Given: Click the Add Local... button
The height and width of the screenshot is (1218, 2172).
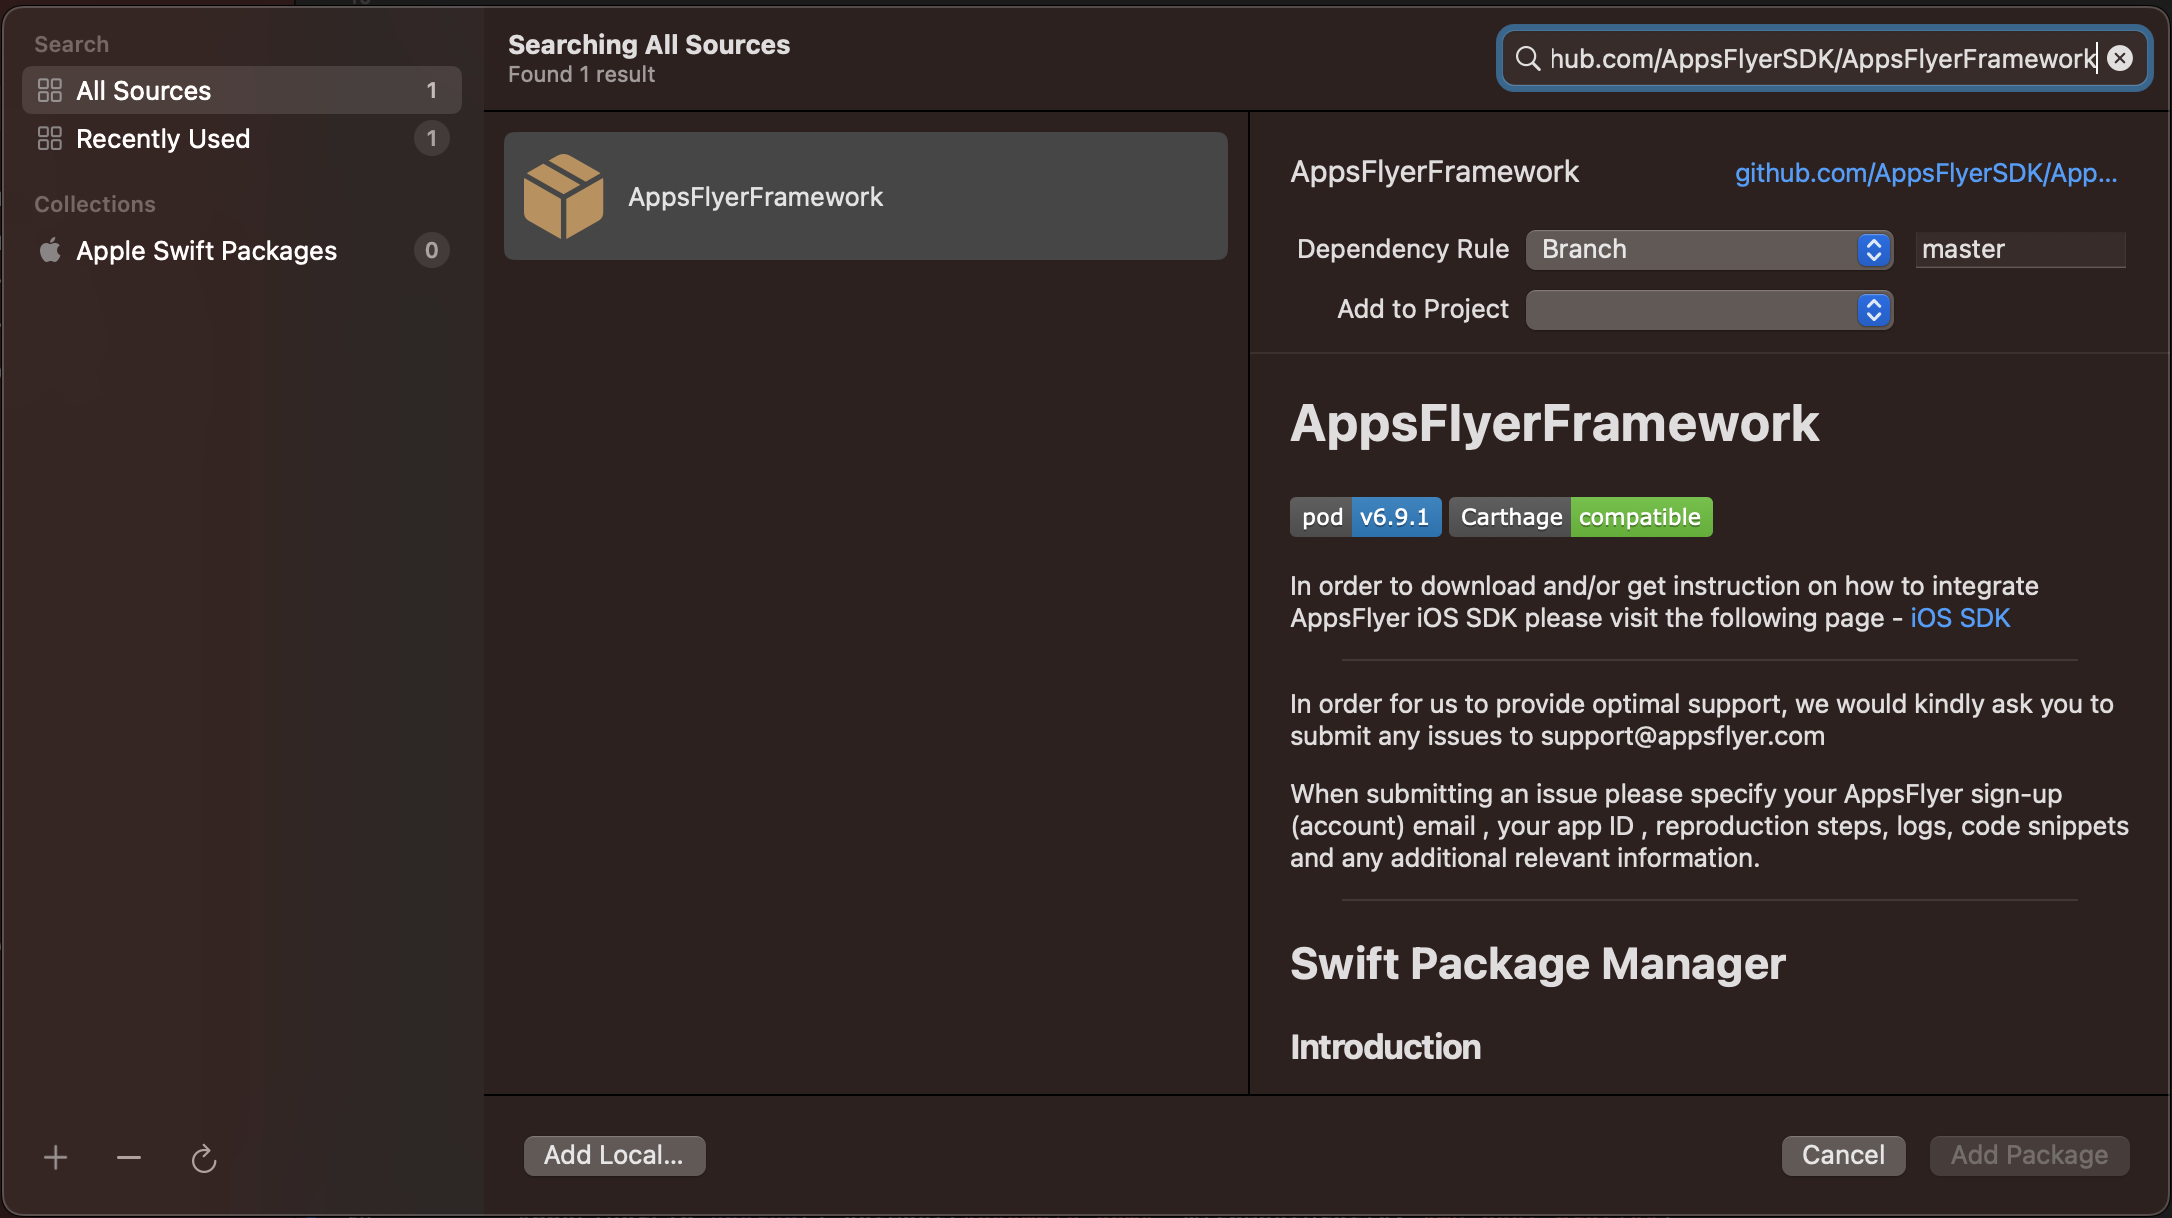Looking at the screenshot, I should click(x=614, y=1155).
